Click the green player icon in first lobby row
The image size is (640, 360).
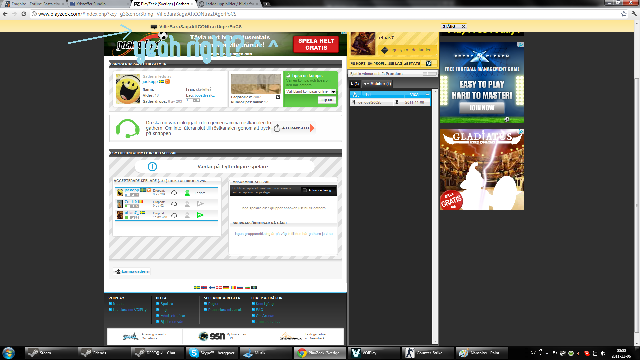tap(187, 193)
